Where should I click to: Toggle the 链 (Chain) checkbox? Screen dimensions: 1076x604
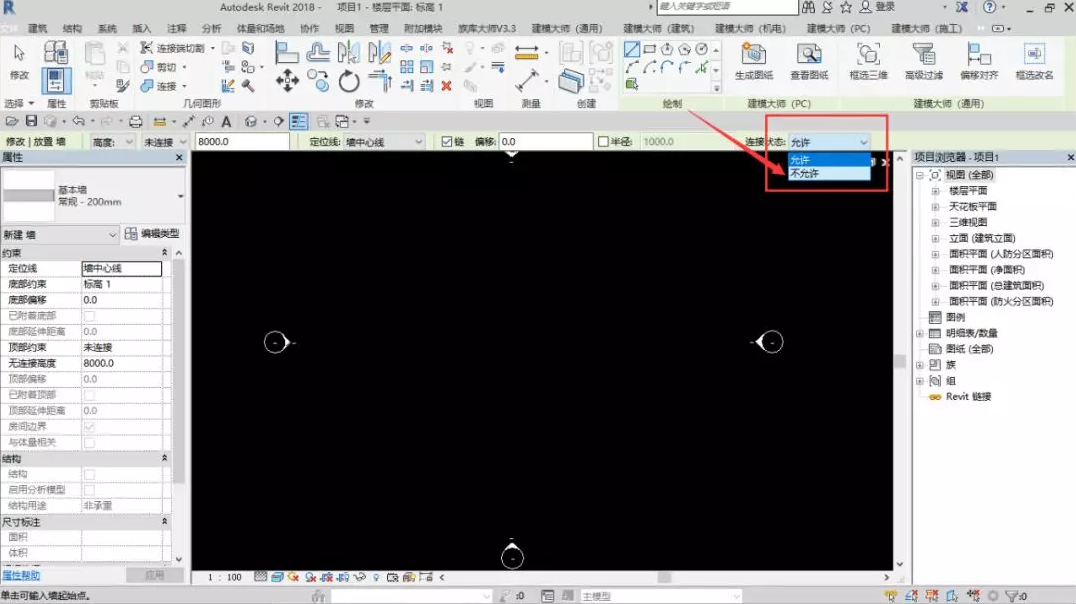[447, 141]
